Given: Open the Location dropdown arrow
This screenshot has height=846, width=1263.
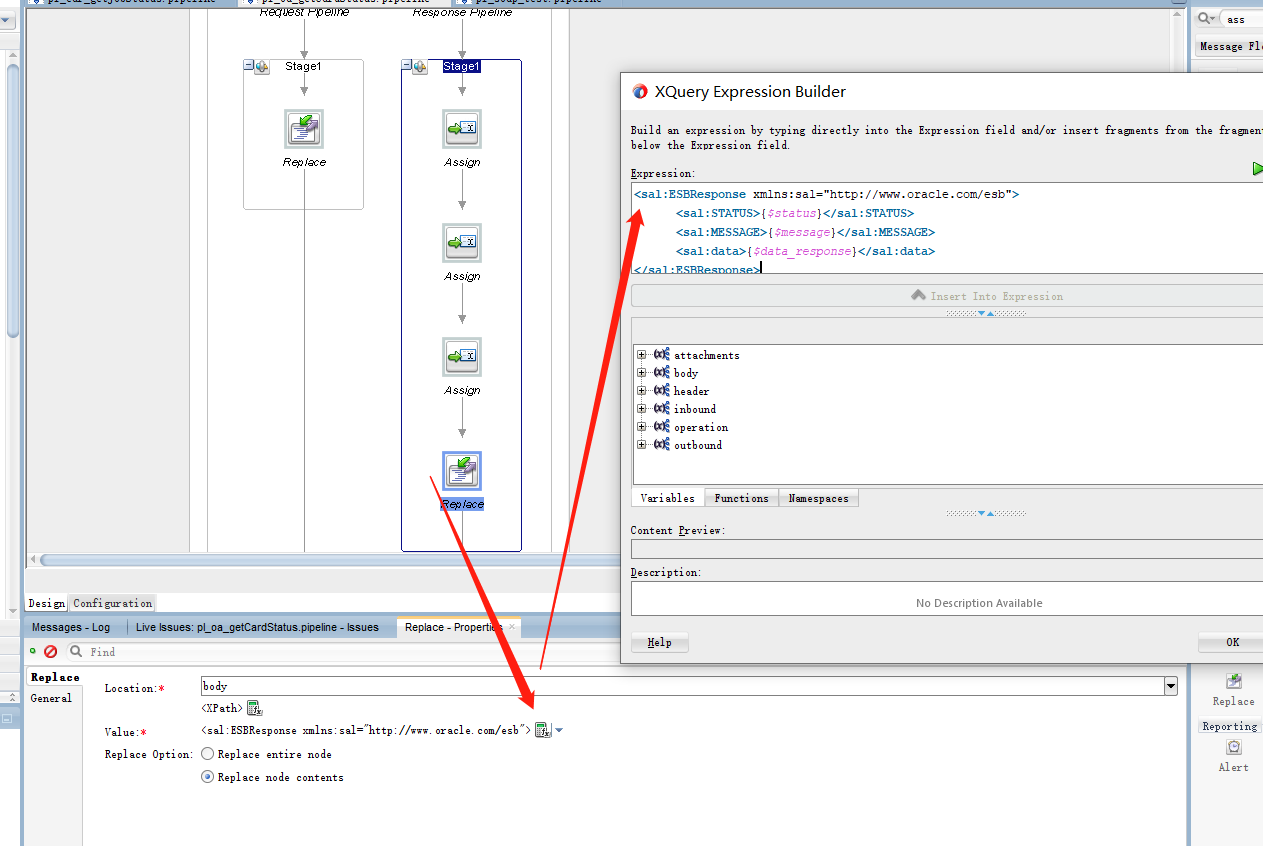Looking at the screenshot, I should (1170, 686).
